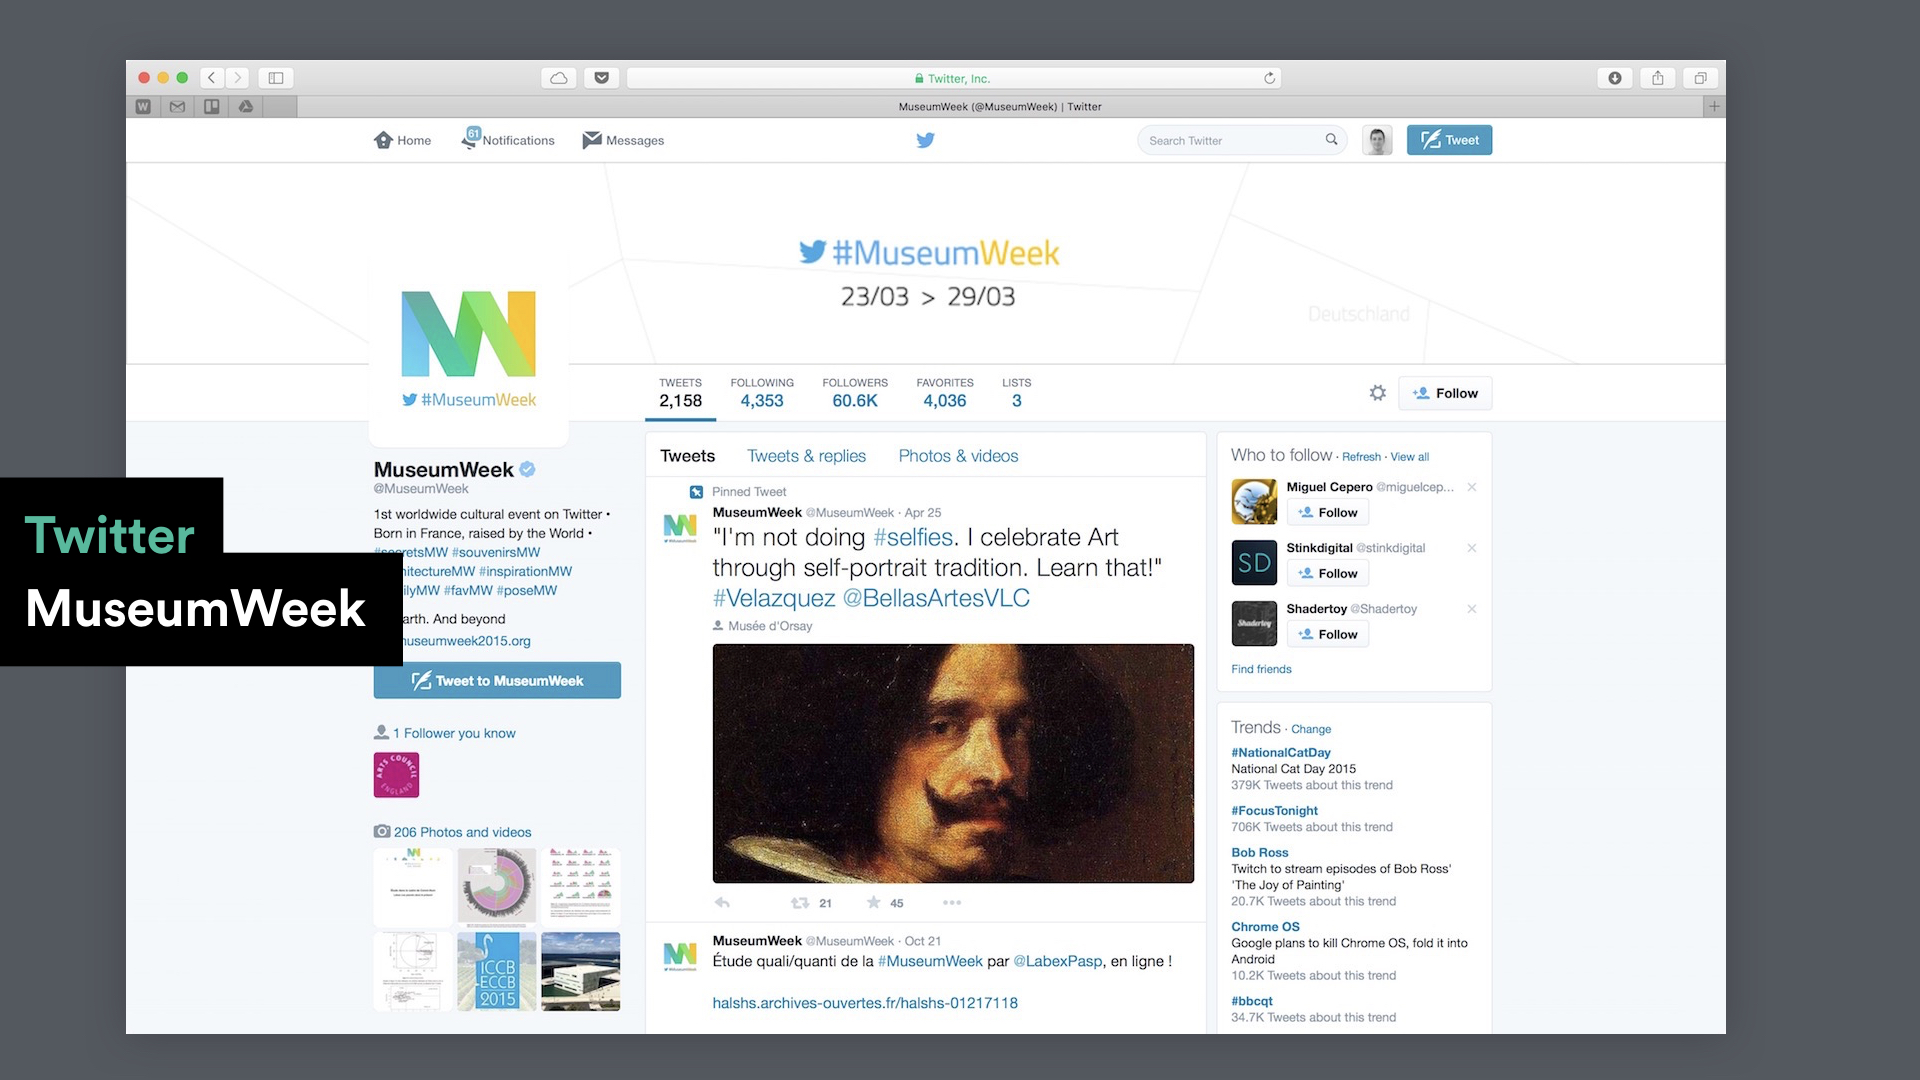Open the ICCB ECCB 2015 photo thumbnail

pos(497,971)
